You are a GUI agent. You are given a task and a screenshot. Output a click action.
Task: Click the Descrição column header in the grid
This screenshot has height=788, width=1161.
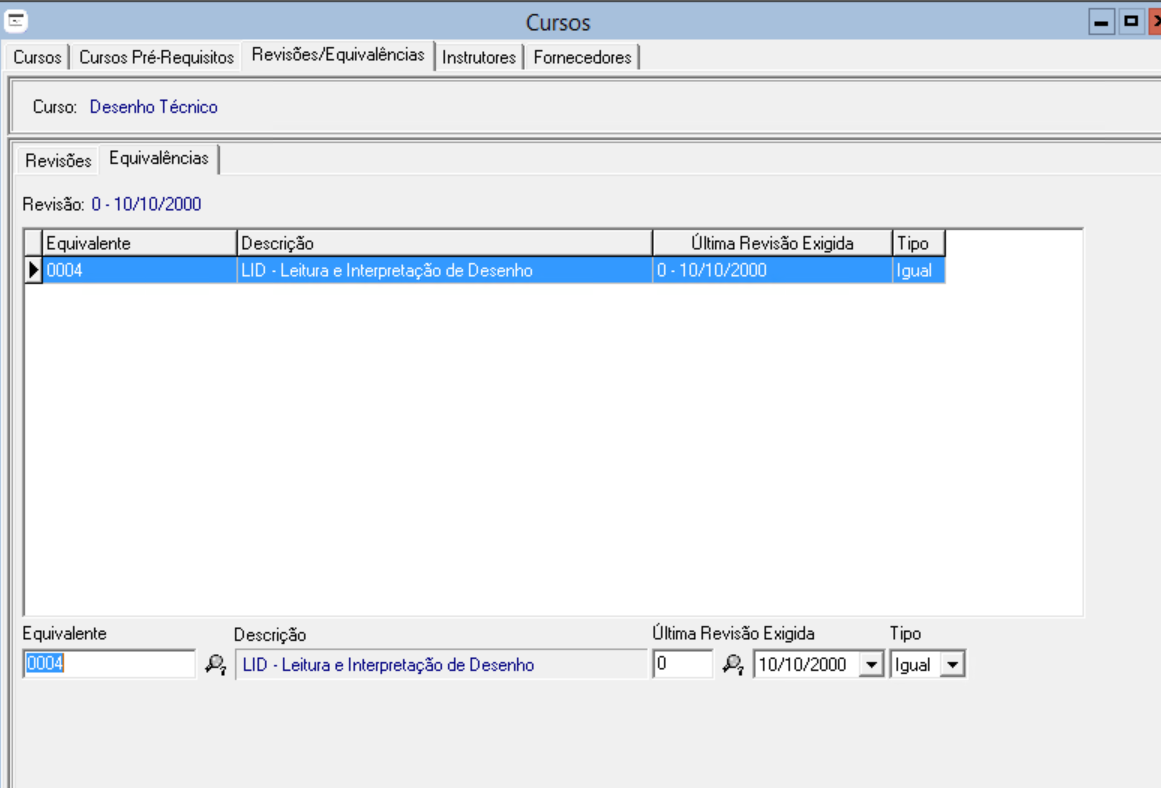click(444, 243)
